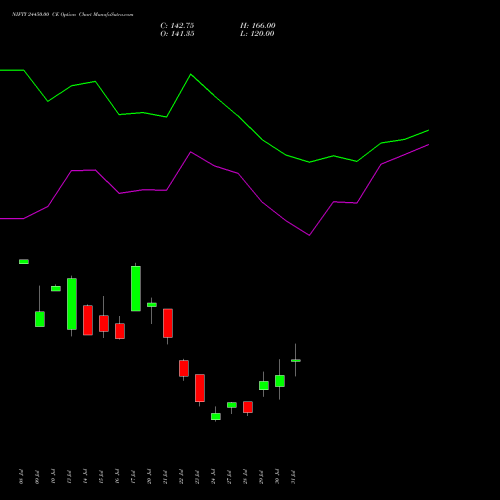This screenshot has height=500, width=500.
Task: Click the 22 Jul red candlestick
Action: coord(184,368)
